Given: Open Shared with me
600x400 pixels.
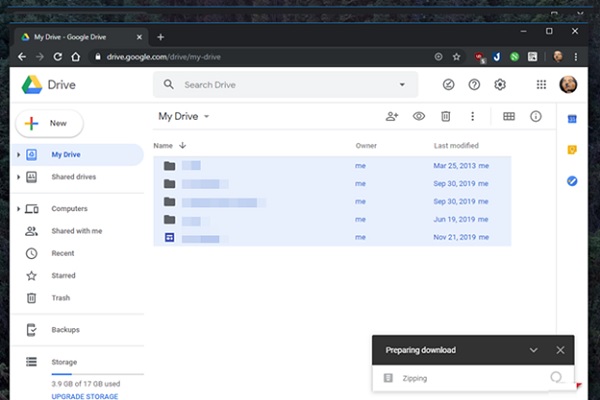Looking at the screenshot, I should (x=77, y=231).
